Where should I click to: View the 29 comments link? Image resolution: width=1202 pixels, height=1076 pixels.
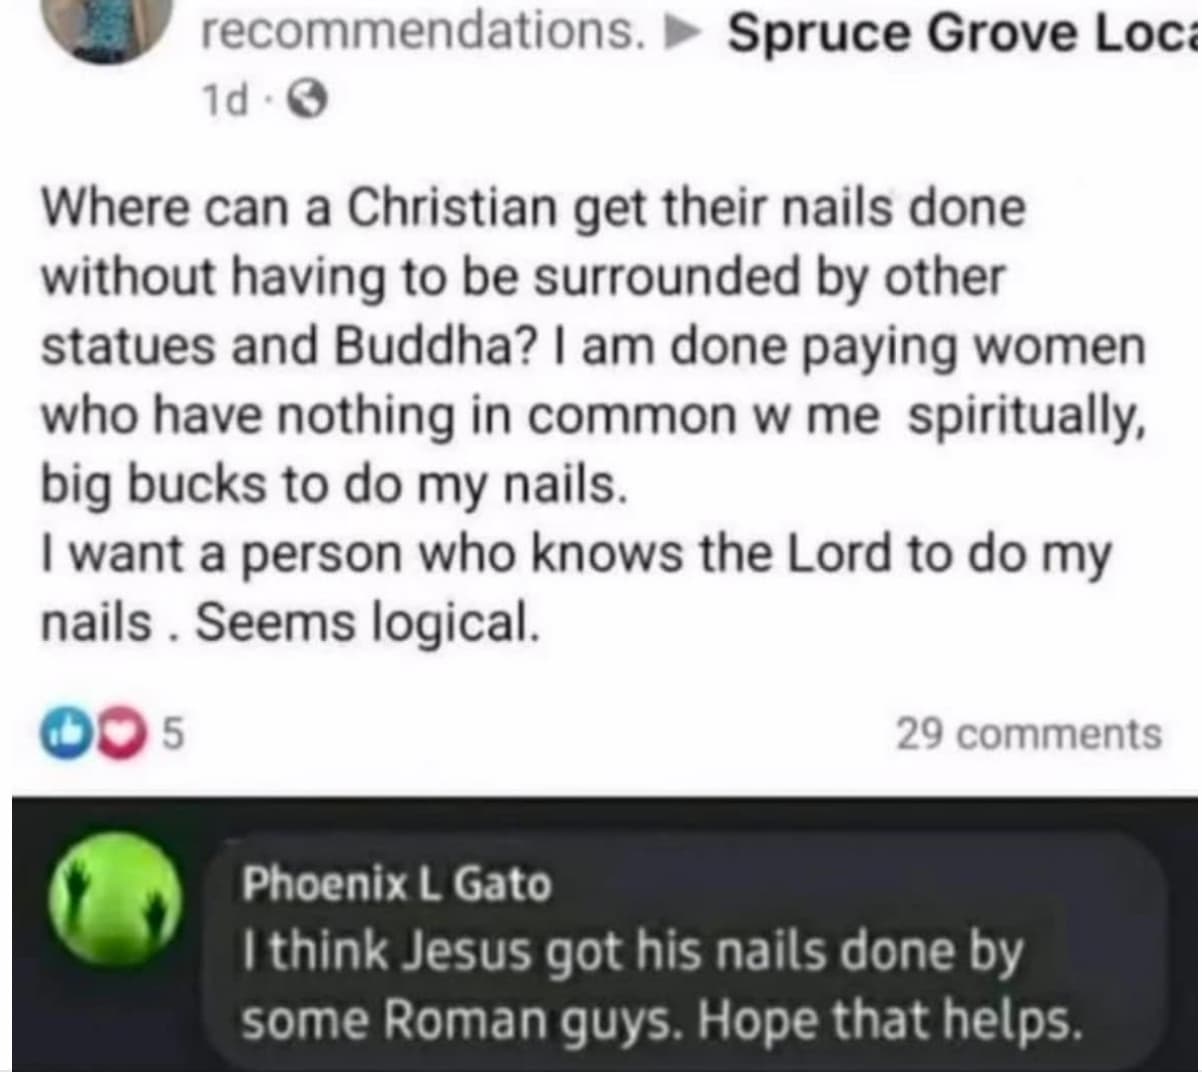tap(1027, 735)
